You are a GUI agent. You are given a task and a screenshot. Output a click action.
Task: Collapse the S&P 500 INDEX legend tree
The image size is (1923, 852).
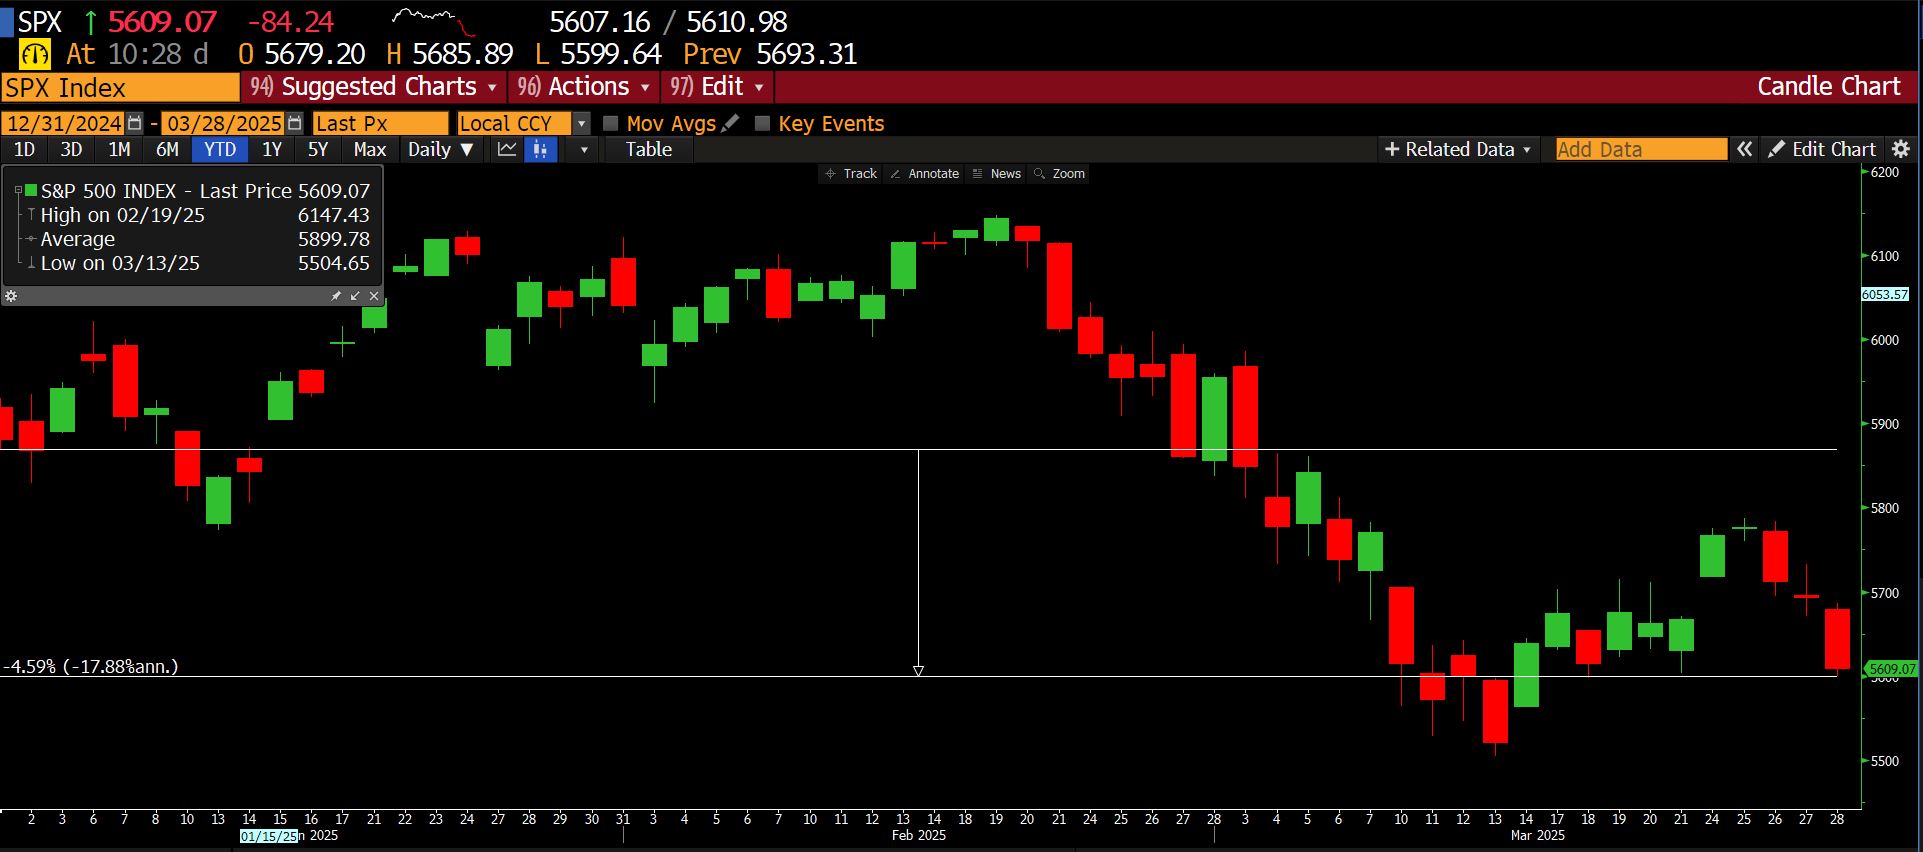click(18, 190)
